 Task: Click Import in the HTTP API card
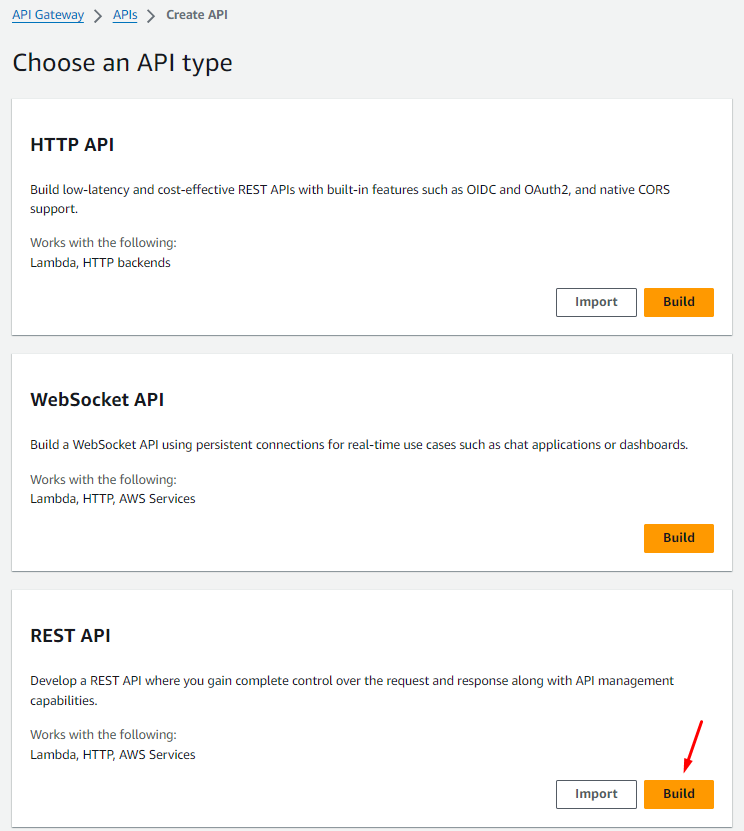pos(596,302)
